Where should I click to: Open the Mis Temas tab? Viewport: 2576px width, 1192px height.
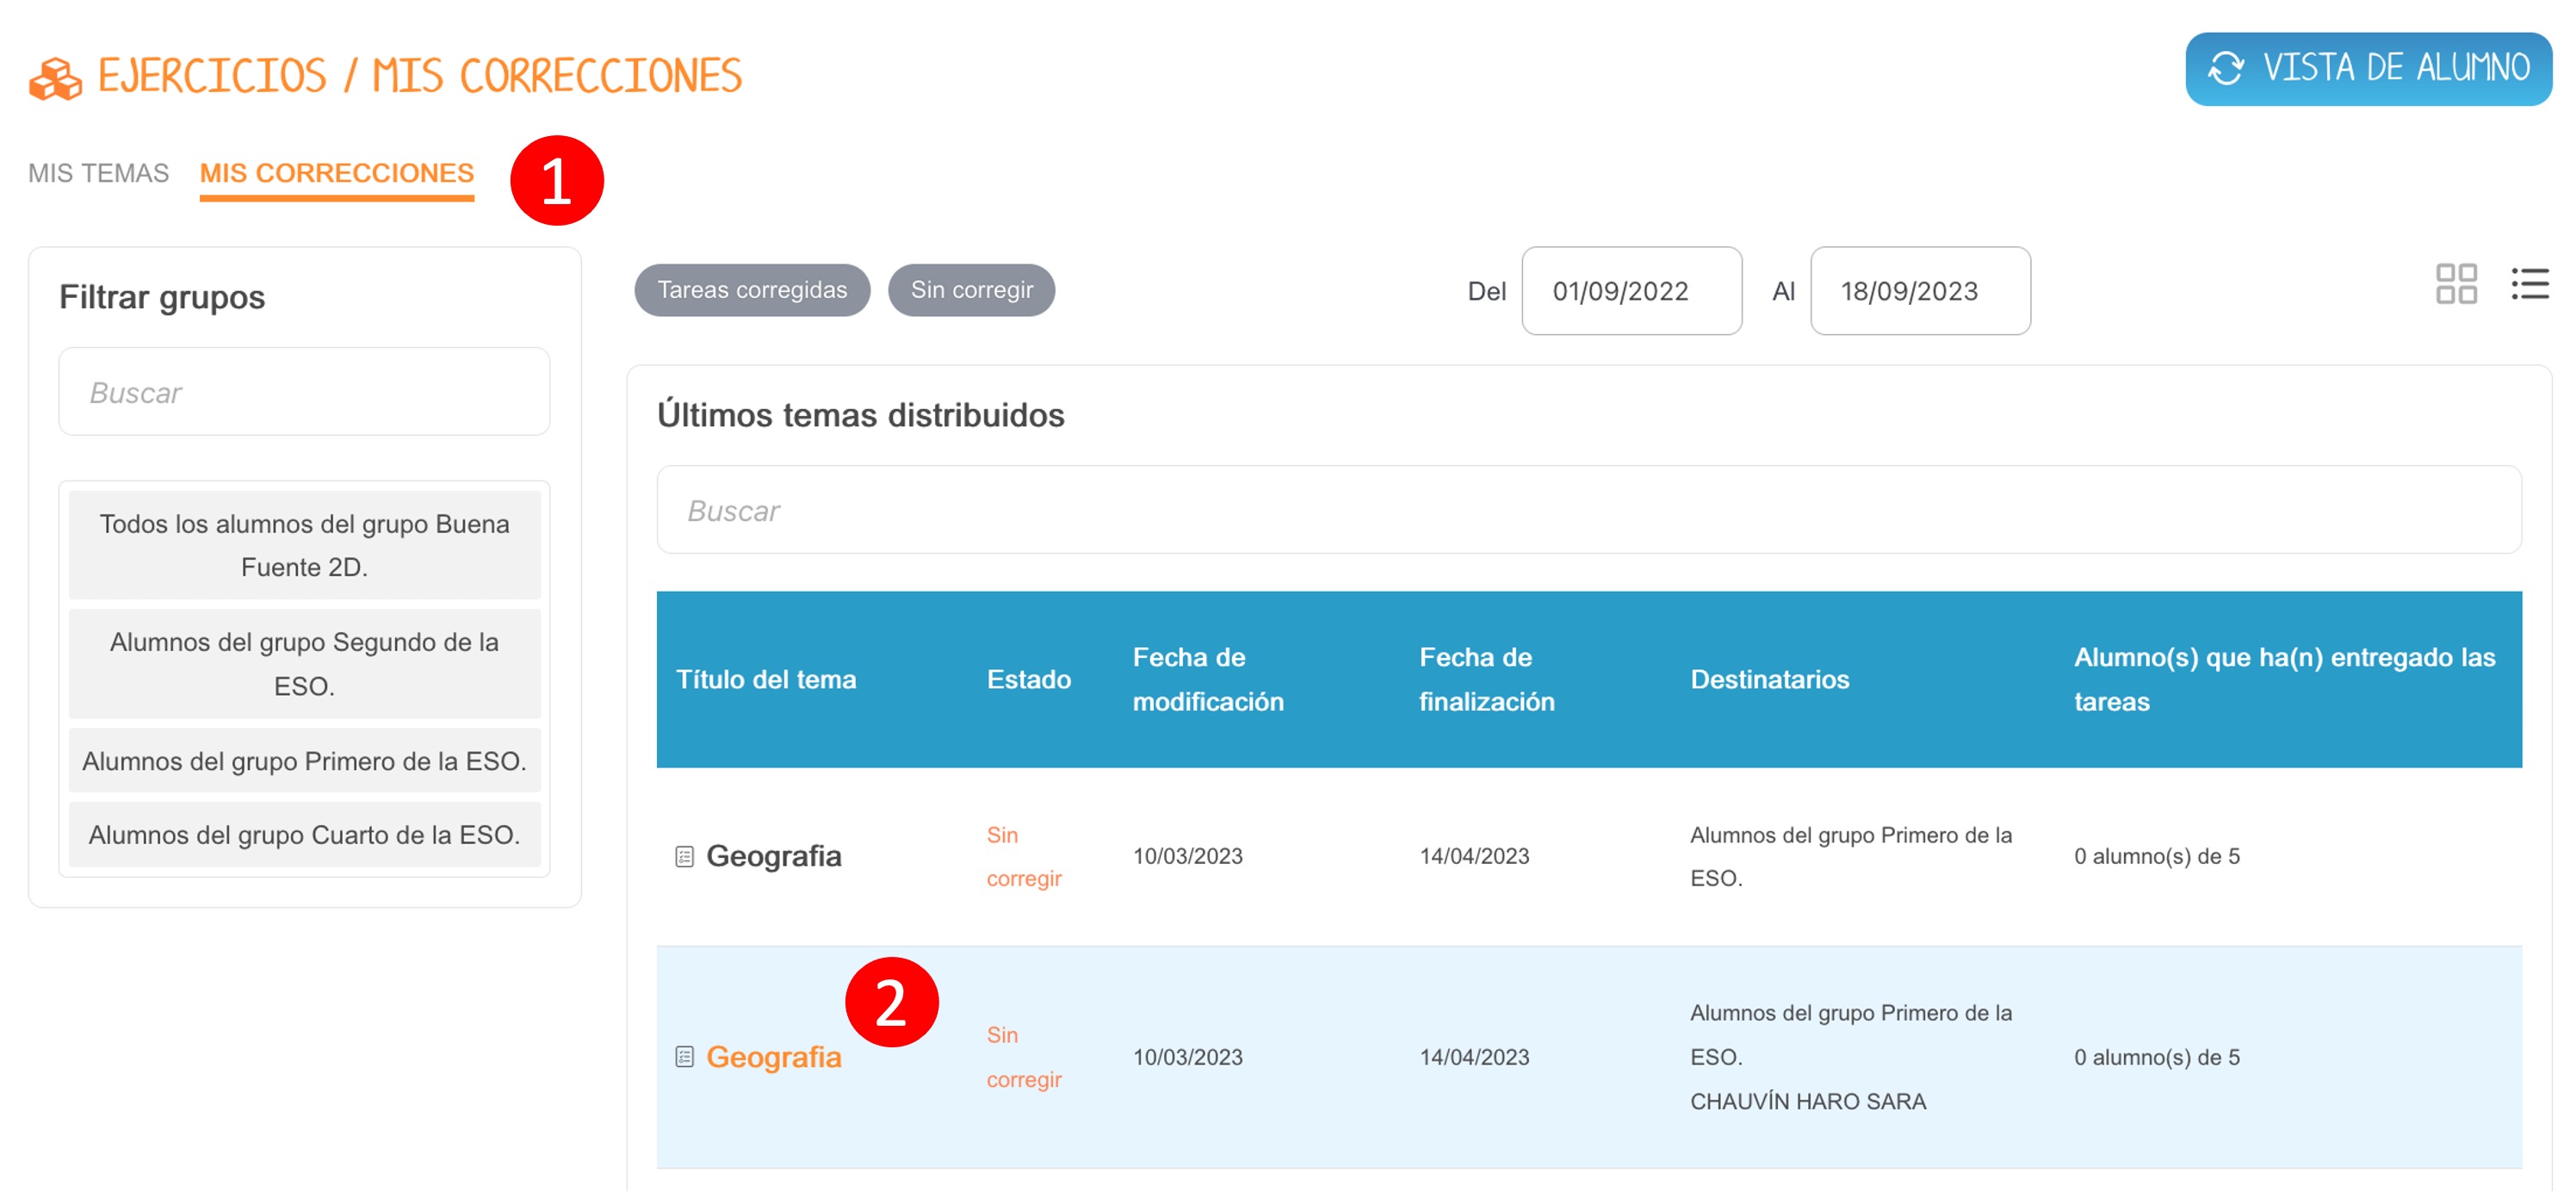click(x=98, y=173)
